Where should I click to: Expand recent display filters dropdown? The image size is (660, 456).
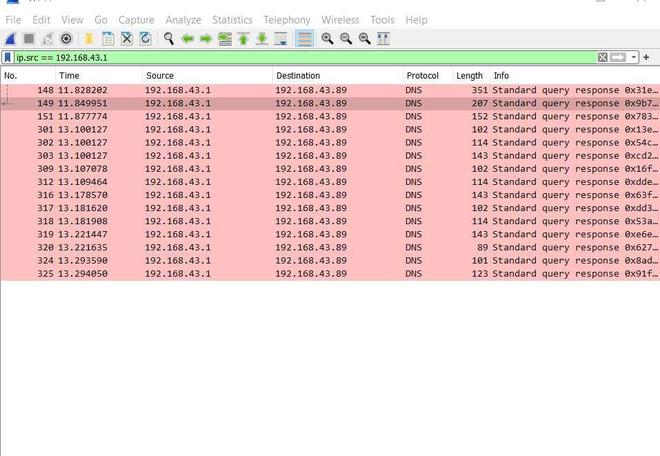click(x=633, y=57)
